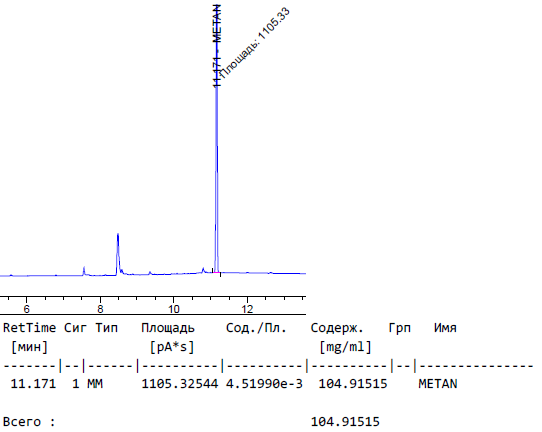Click axis tick label 12
The width and height of the screenshot is (542, 432).
coord(247,309)
